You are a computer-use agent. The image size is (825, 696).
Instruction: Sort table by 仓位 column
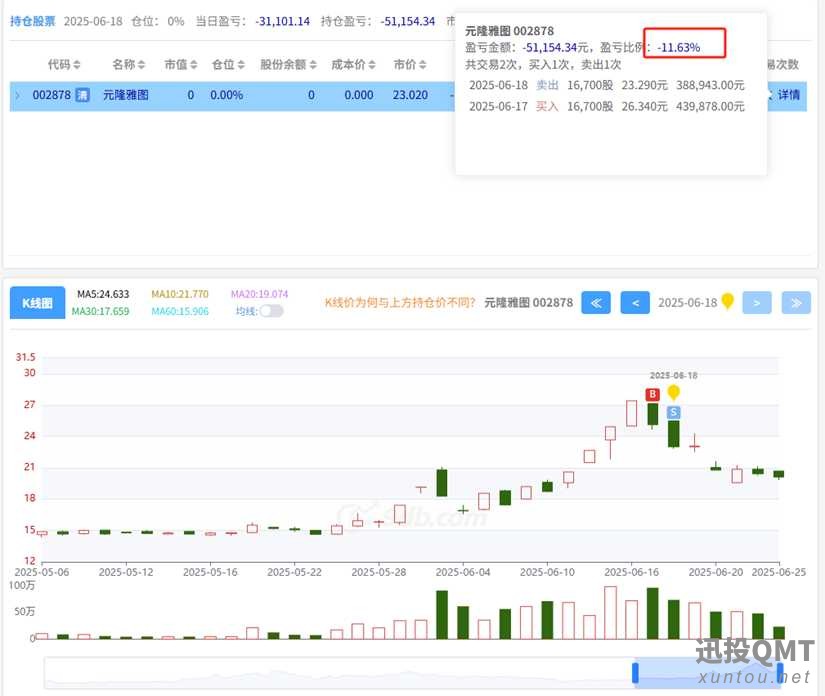point(228,65)
